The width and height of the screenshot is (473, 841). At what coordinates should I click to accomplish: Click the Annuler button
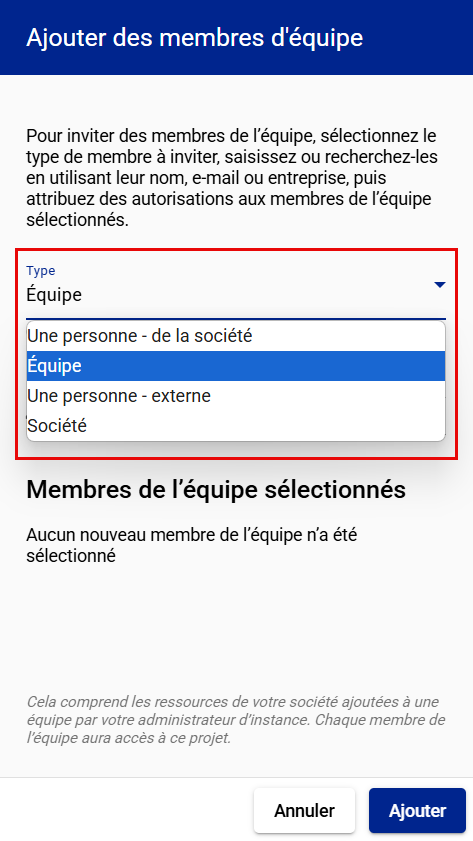coord(304,810)
